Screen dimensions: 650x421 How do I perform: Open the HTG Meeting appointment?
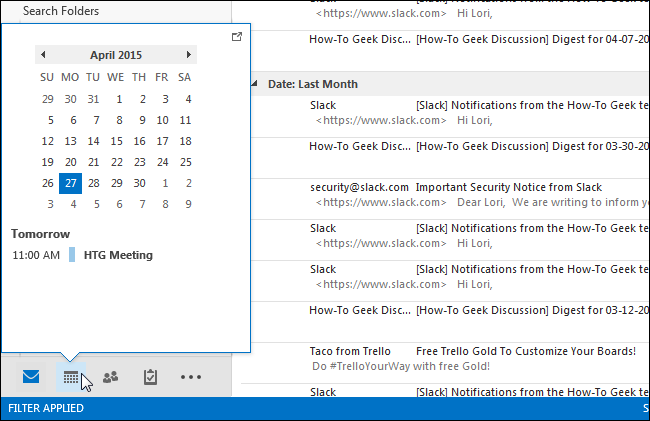[118, 255]
